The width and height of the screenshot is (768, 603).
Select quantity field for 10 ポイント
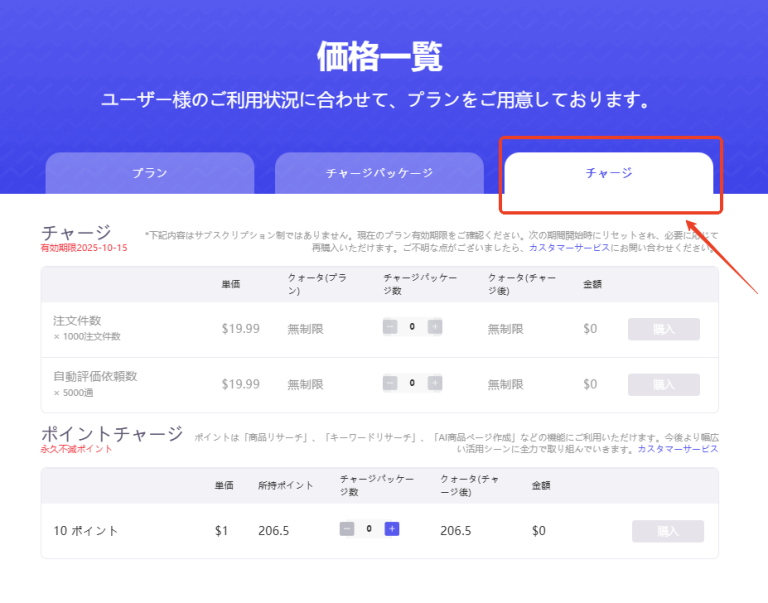[x=369, y=529]
